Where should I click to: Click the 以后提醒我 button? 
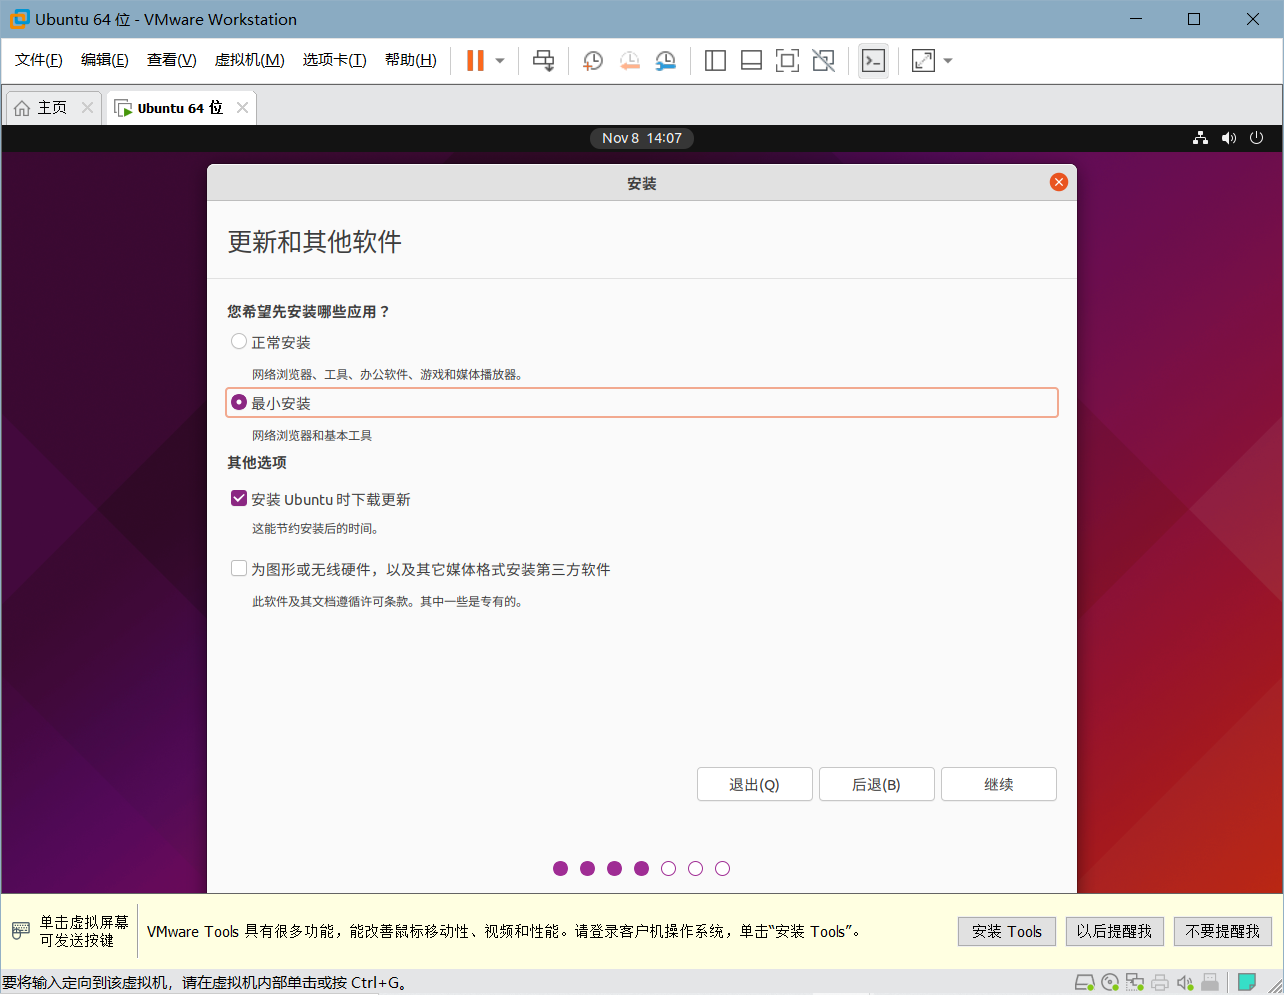pyautogui.click(x=1114, y=931)
